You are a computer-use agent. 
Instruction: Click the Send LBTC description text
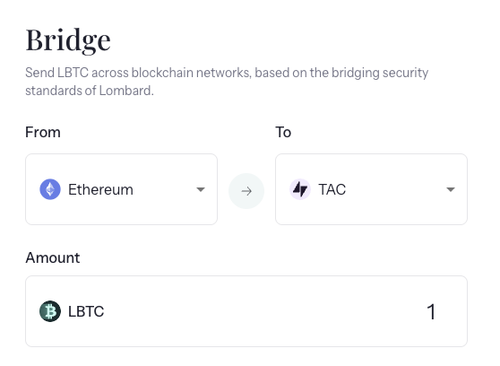[x=227, y=81]
